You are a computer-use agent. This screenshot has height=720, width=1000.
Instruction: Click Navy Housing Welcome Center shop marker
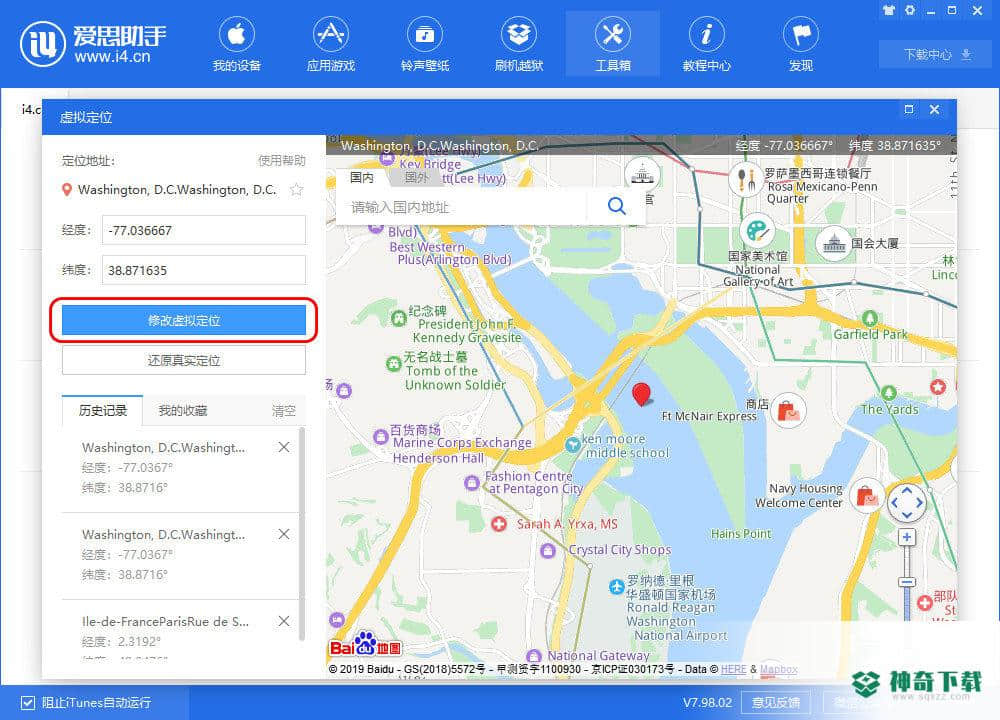click(867, 495)
